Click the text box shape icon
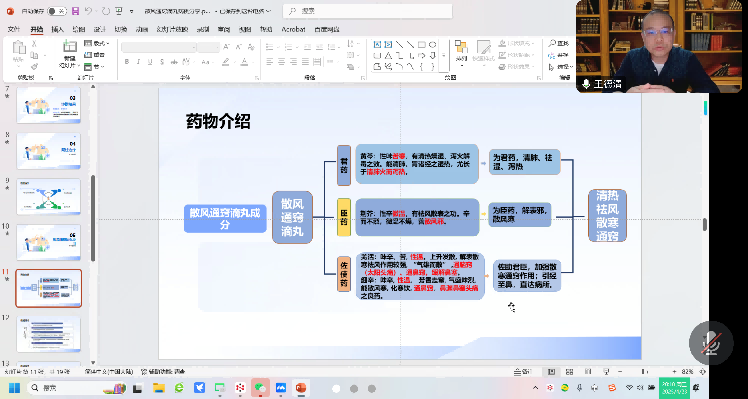The width and height of the screenshot is (748, 399). coord(377,45)
